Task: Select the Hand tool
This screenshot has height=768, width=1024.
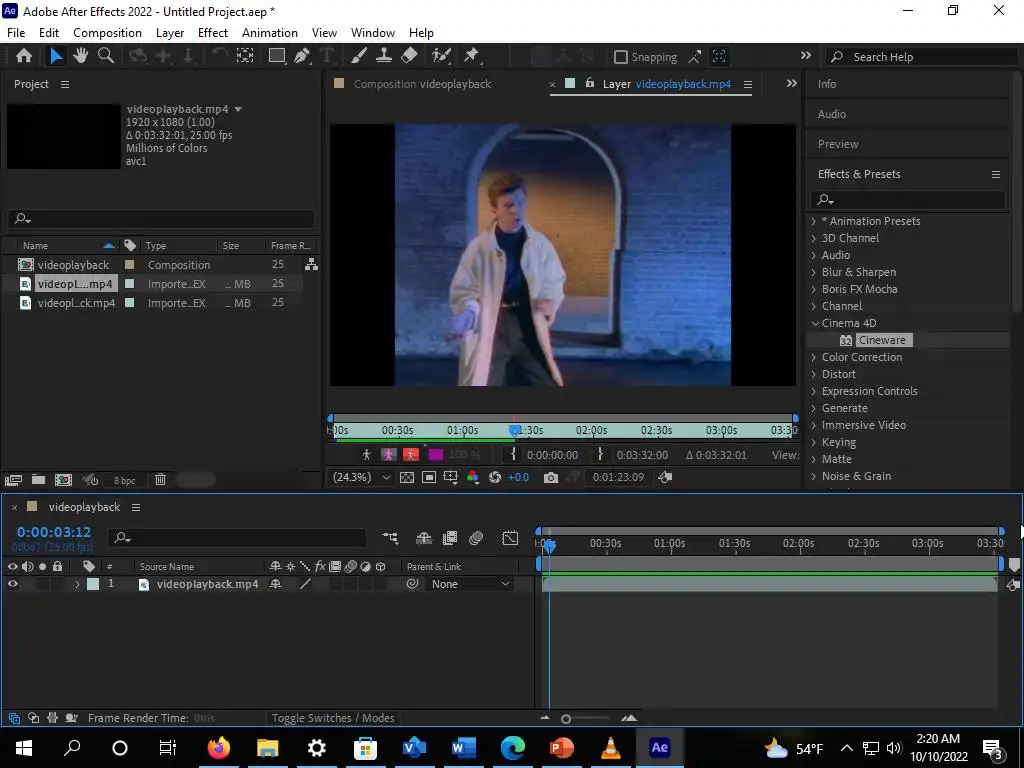Action: tap(81, 56)
